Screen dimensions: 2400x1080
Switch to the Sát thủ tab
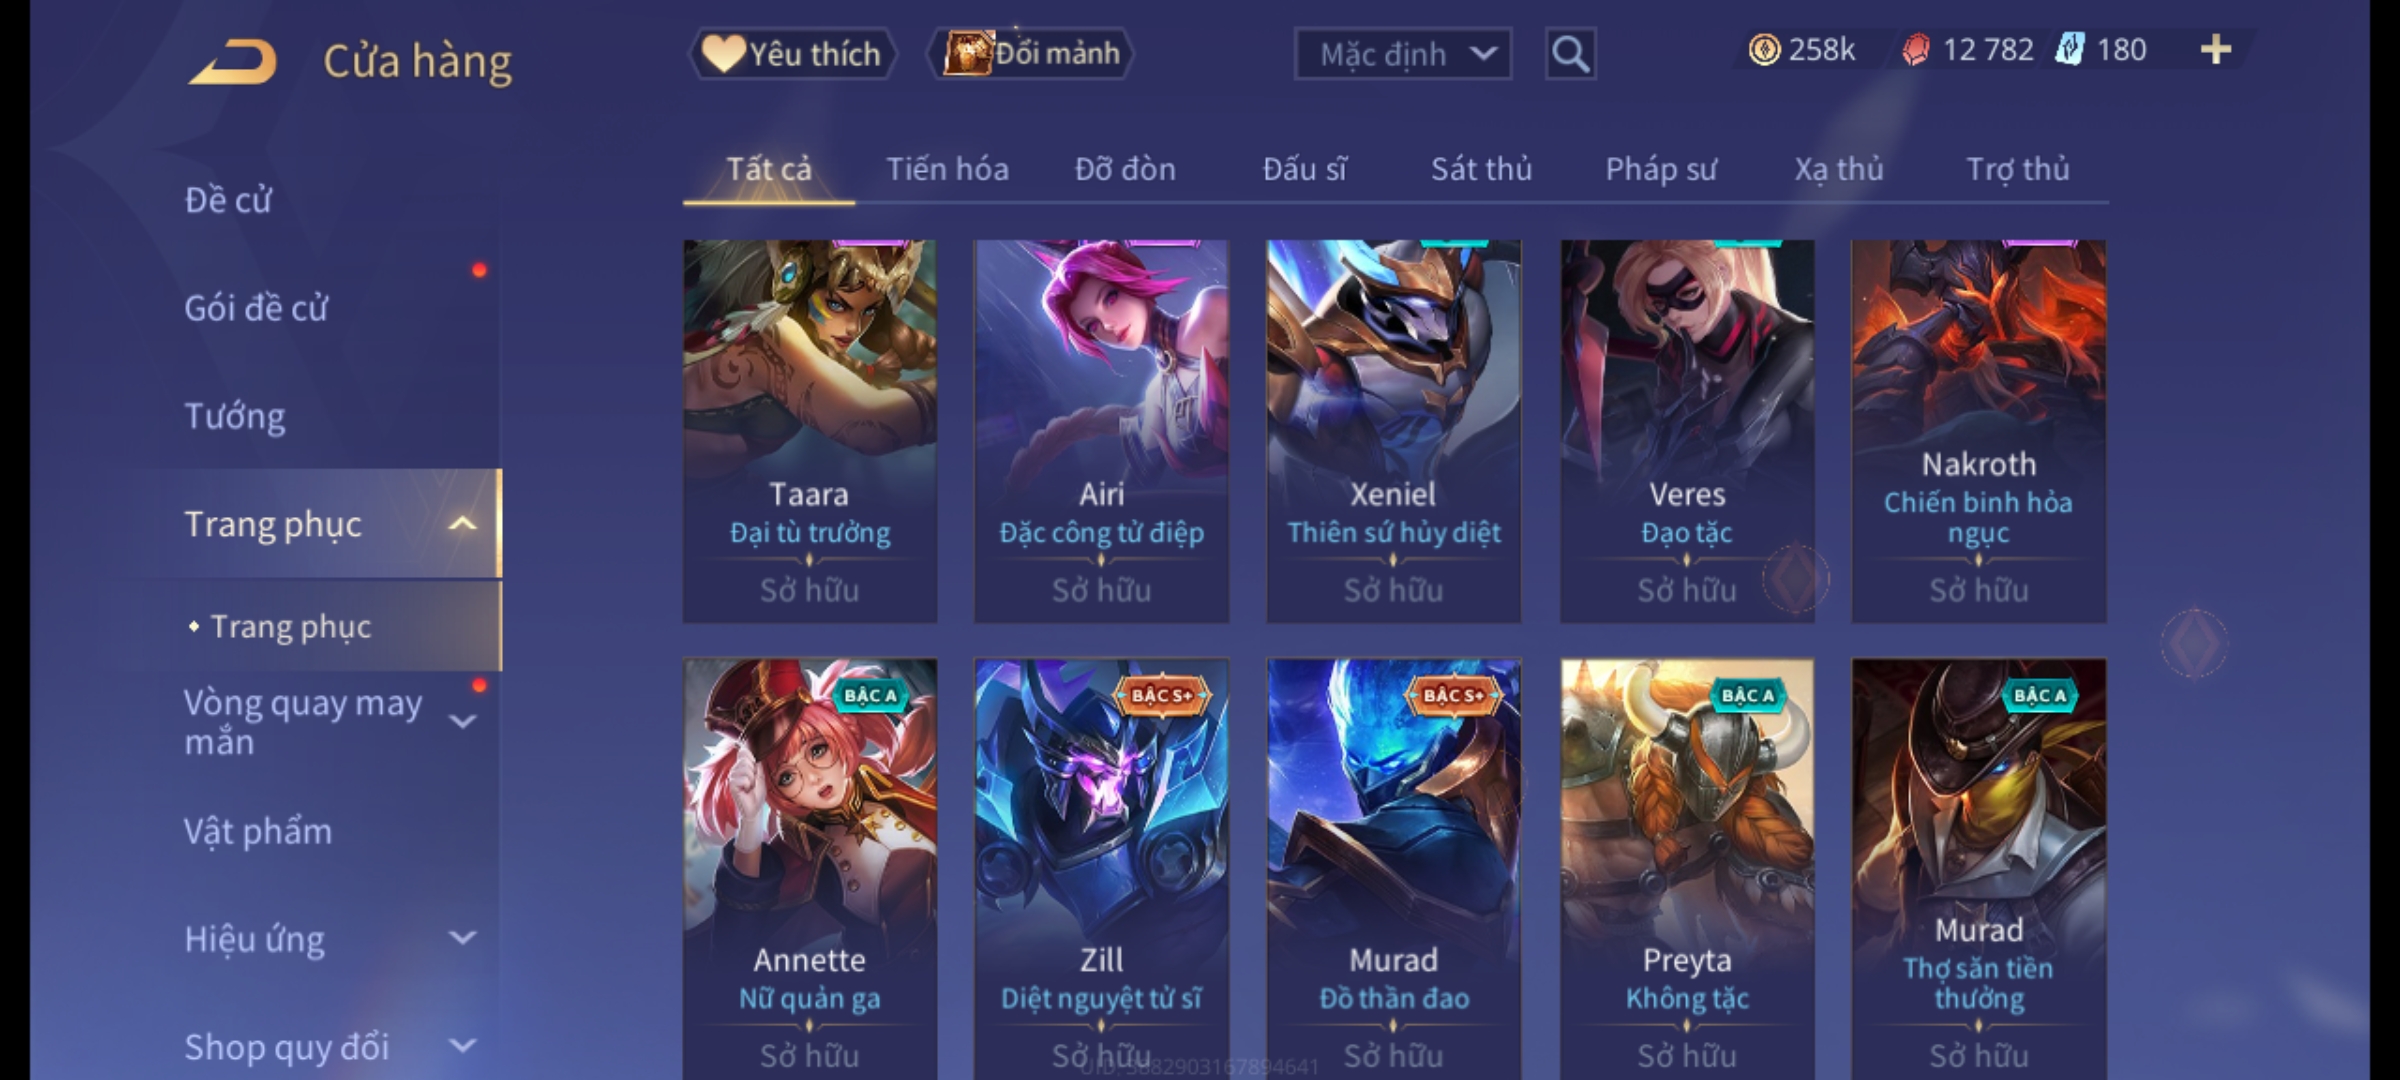click(1481, 169)
